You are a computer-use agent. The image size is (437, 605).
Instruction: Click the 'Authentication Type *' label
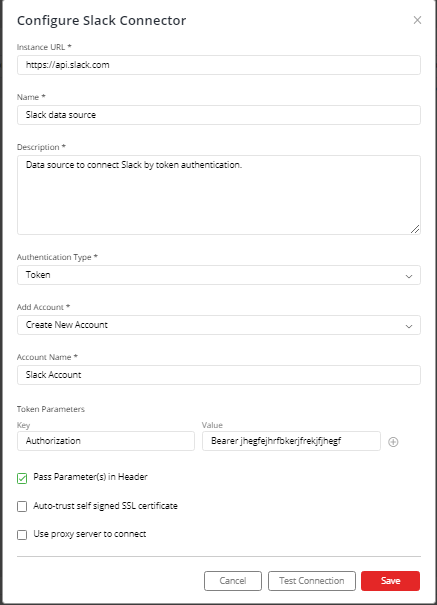tap(57, 257)
